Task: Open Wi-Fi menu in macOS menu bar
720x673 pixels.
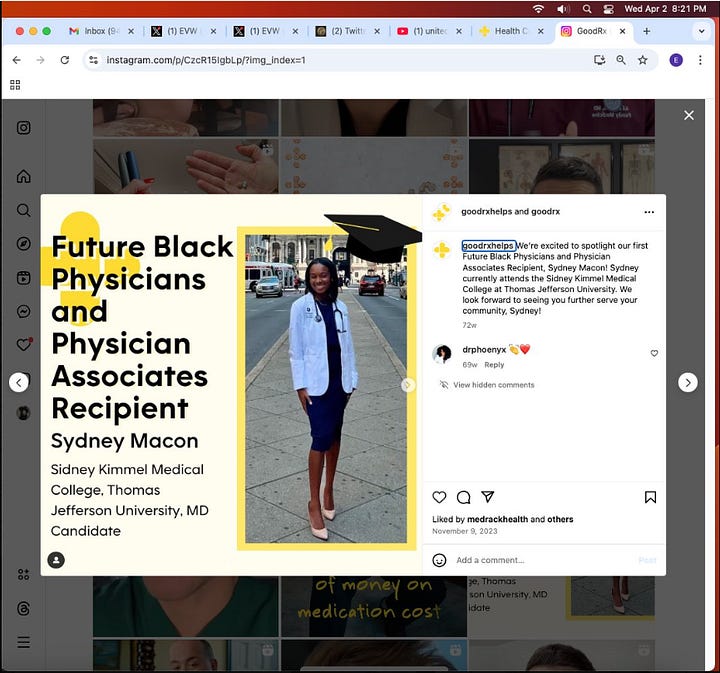Action: click(x=538, y=9)
